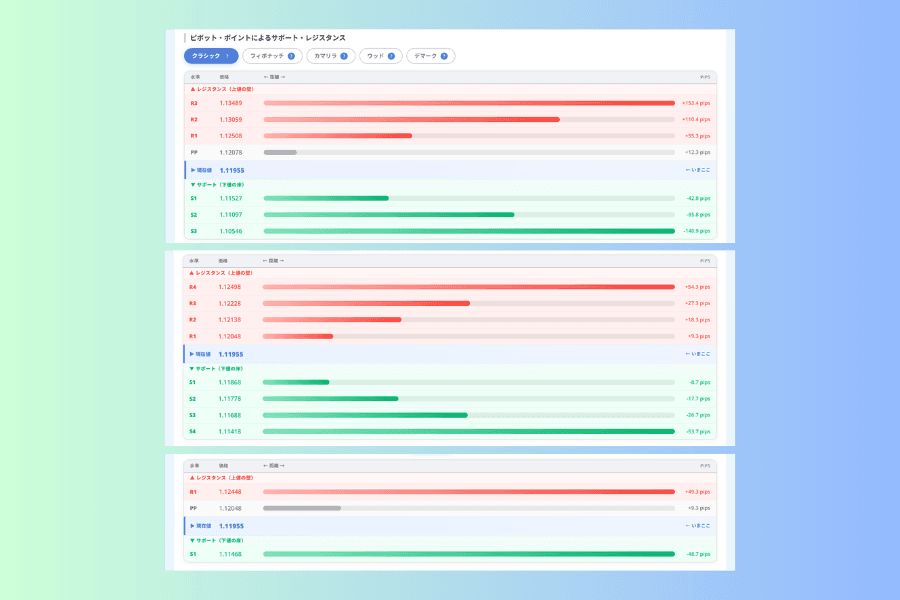Select the デマーク pivot tab

pos(430,56)
